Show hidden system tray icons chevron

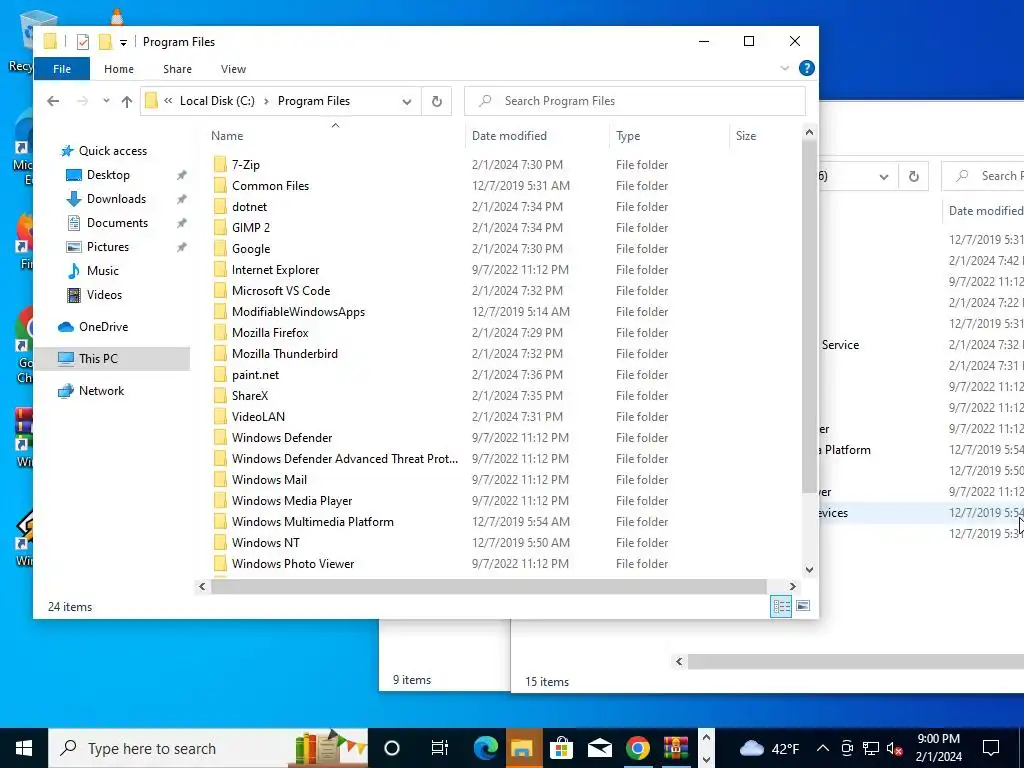823,748
